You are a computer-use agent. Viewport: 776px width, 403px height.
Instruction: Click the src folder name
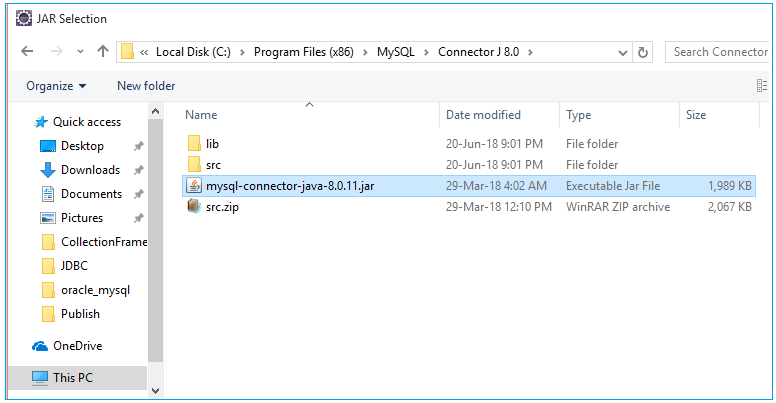coord(213,165)
